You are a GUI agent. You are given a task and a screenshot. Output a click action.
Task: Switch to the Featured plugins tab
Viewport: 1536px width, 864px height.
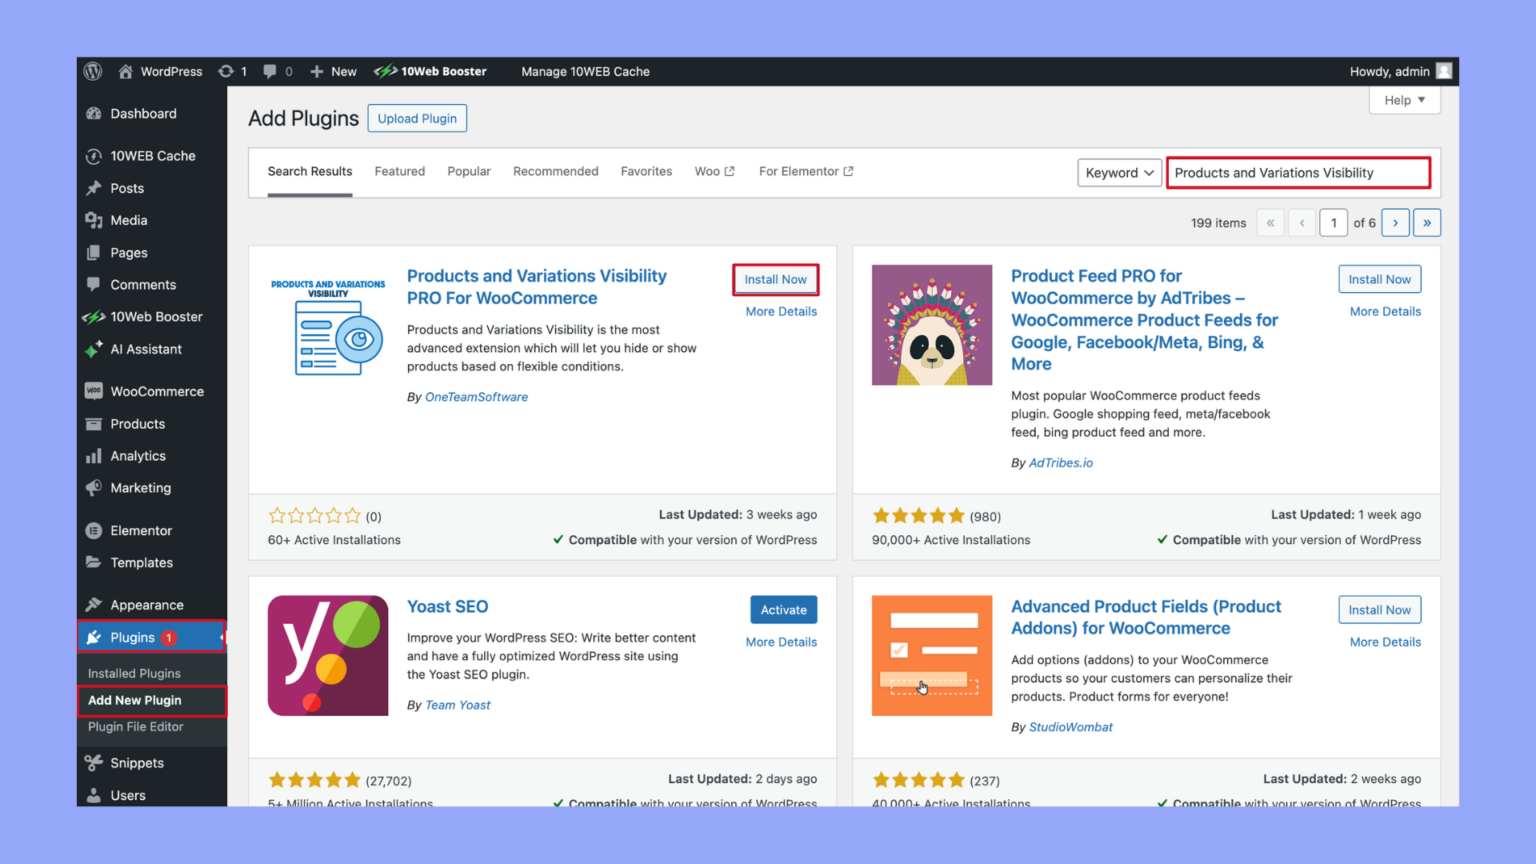tap(399, 171)
